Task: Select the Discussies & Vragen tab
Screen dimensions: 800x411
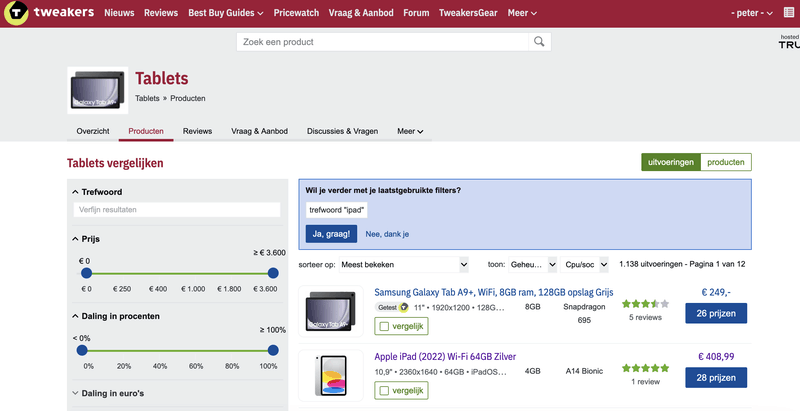Action: (342, 131)
